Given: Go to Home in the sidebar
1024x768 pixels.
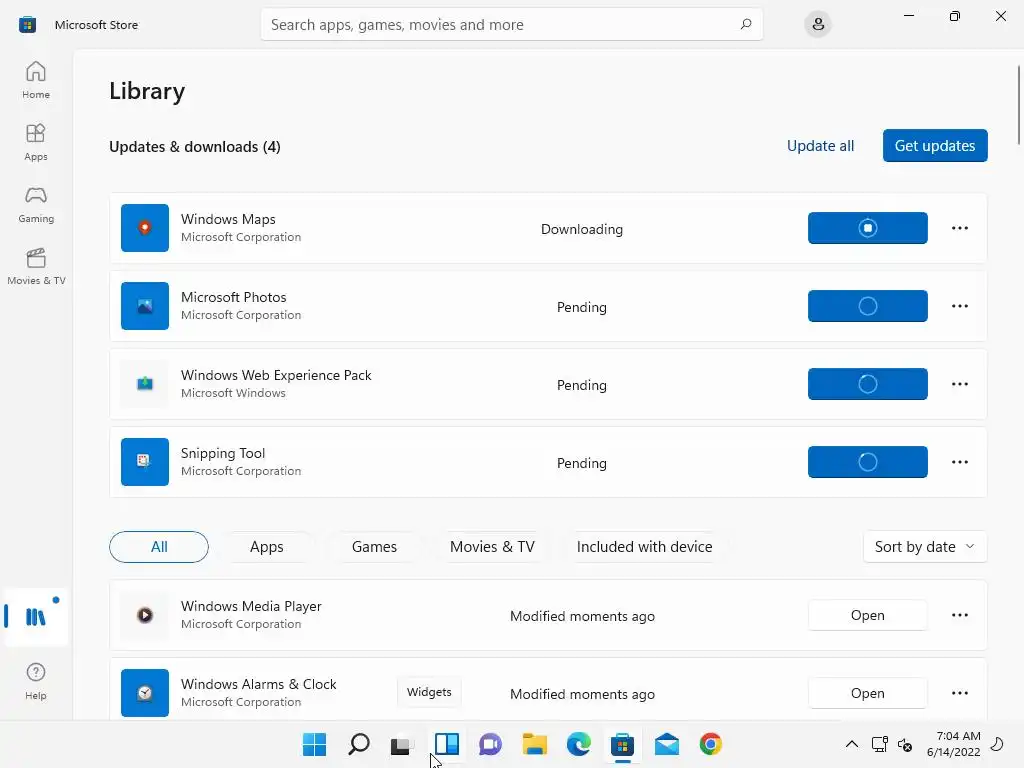Looking at the screenshot, I should point(36,80).
